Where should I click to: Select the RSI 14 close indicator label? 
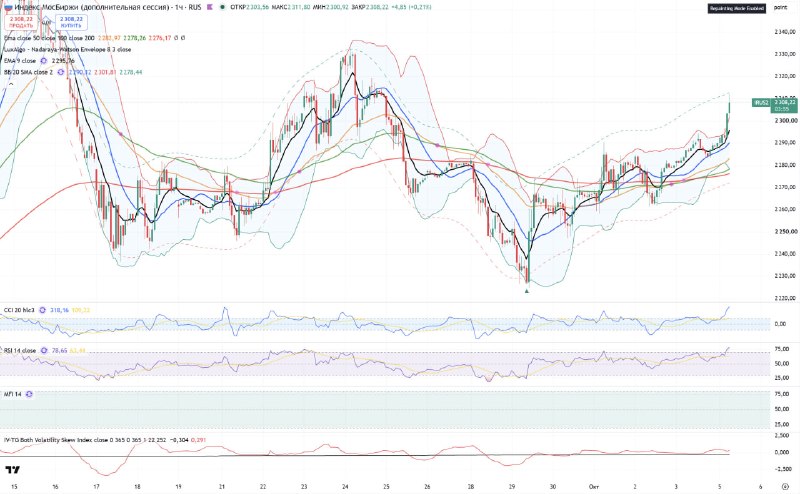coord(20,351)
